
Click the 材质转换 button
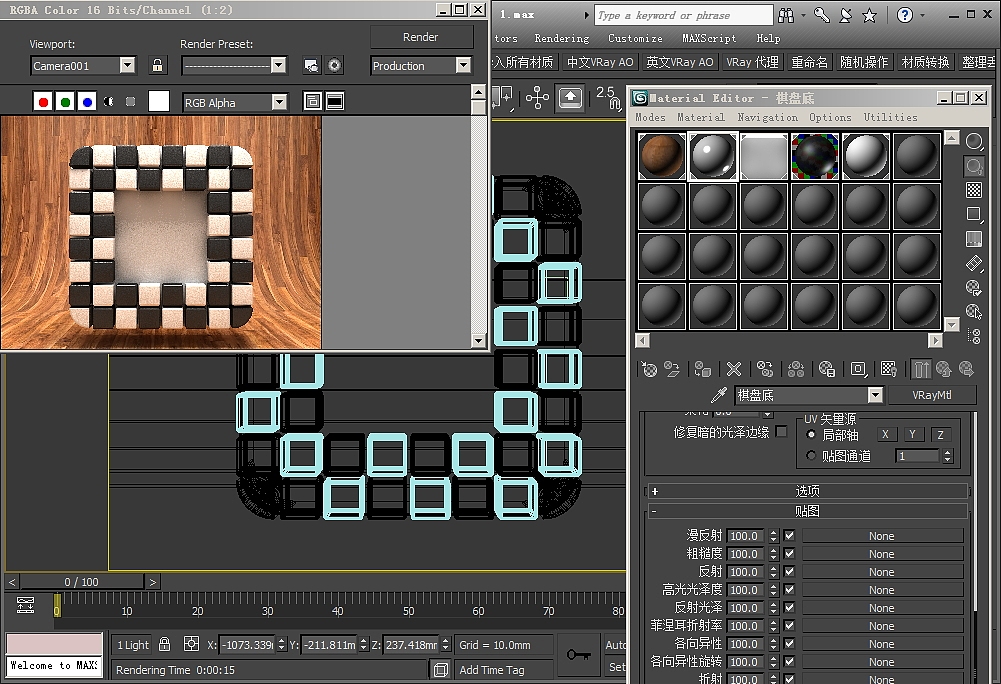926,62
